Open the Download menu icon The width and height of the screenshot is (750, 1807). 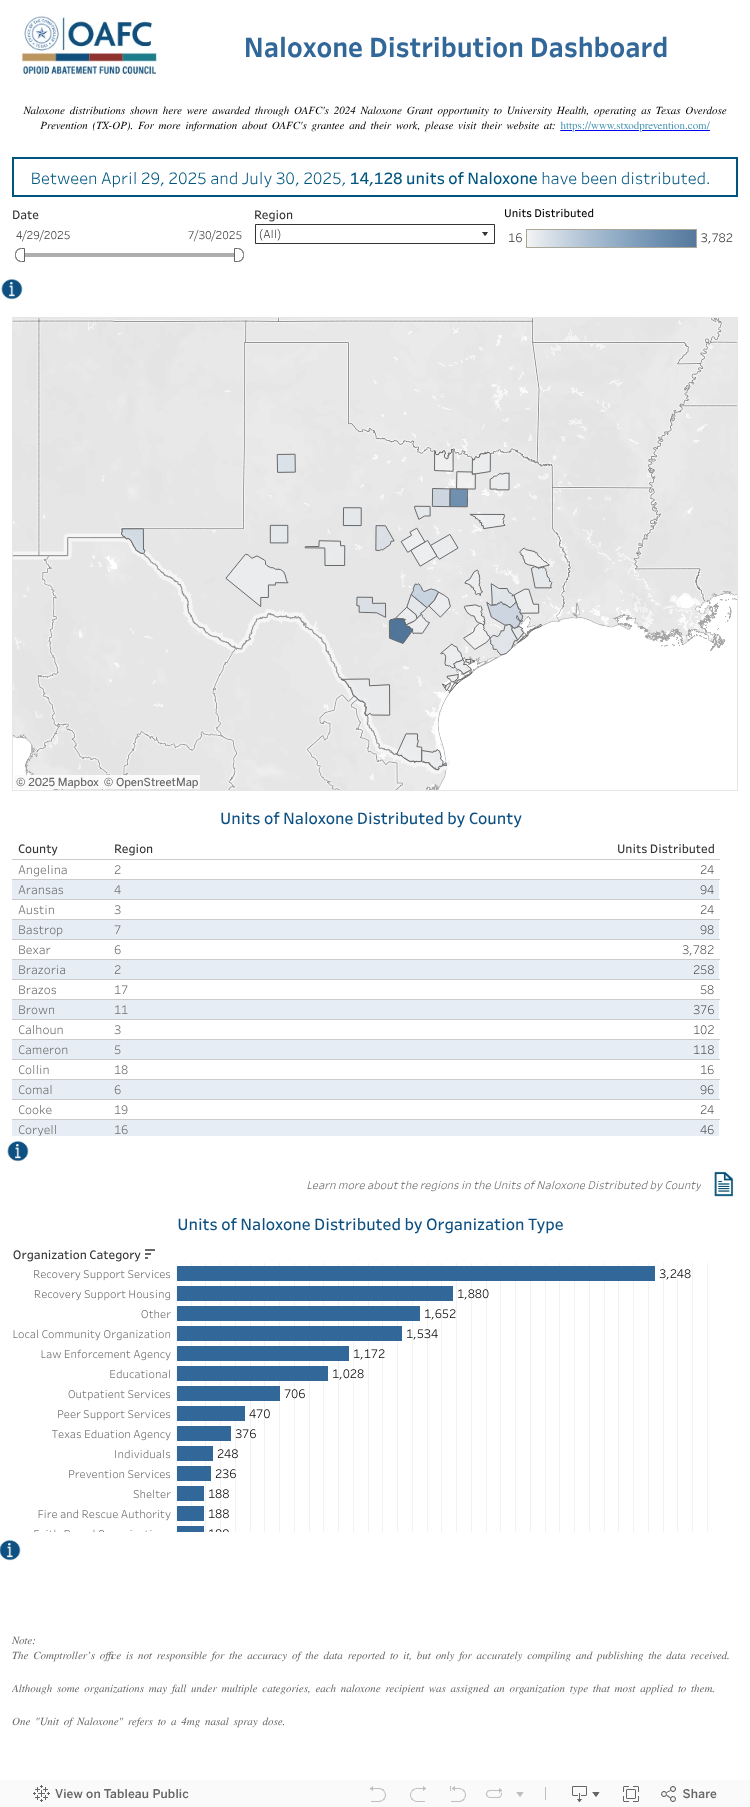click(x=584, y=1793)
